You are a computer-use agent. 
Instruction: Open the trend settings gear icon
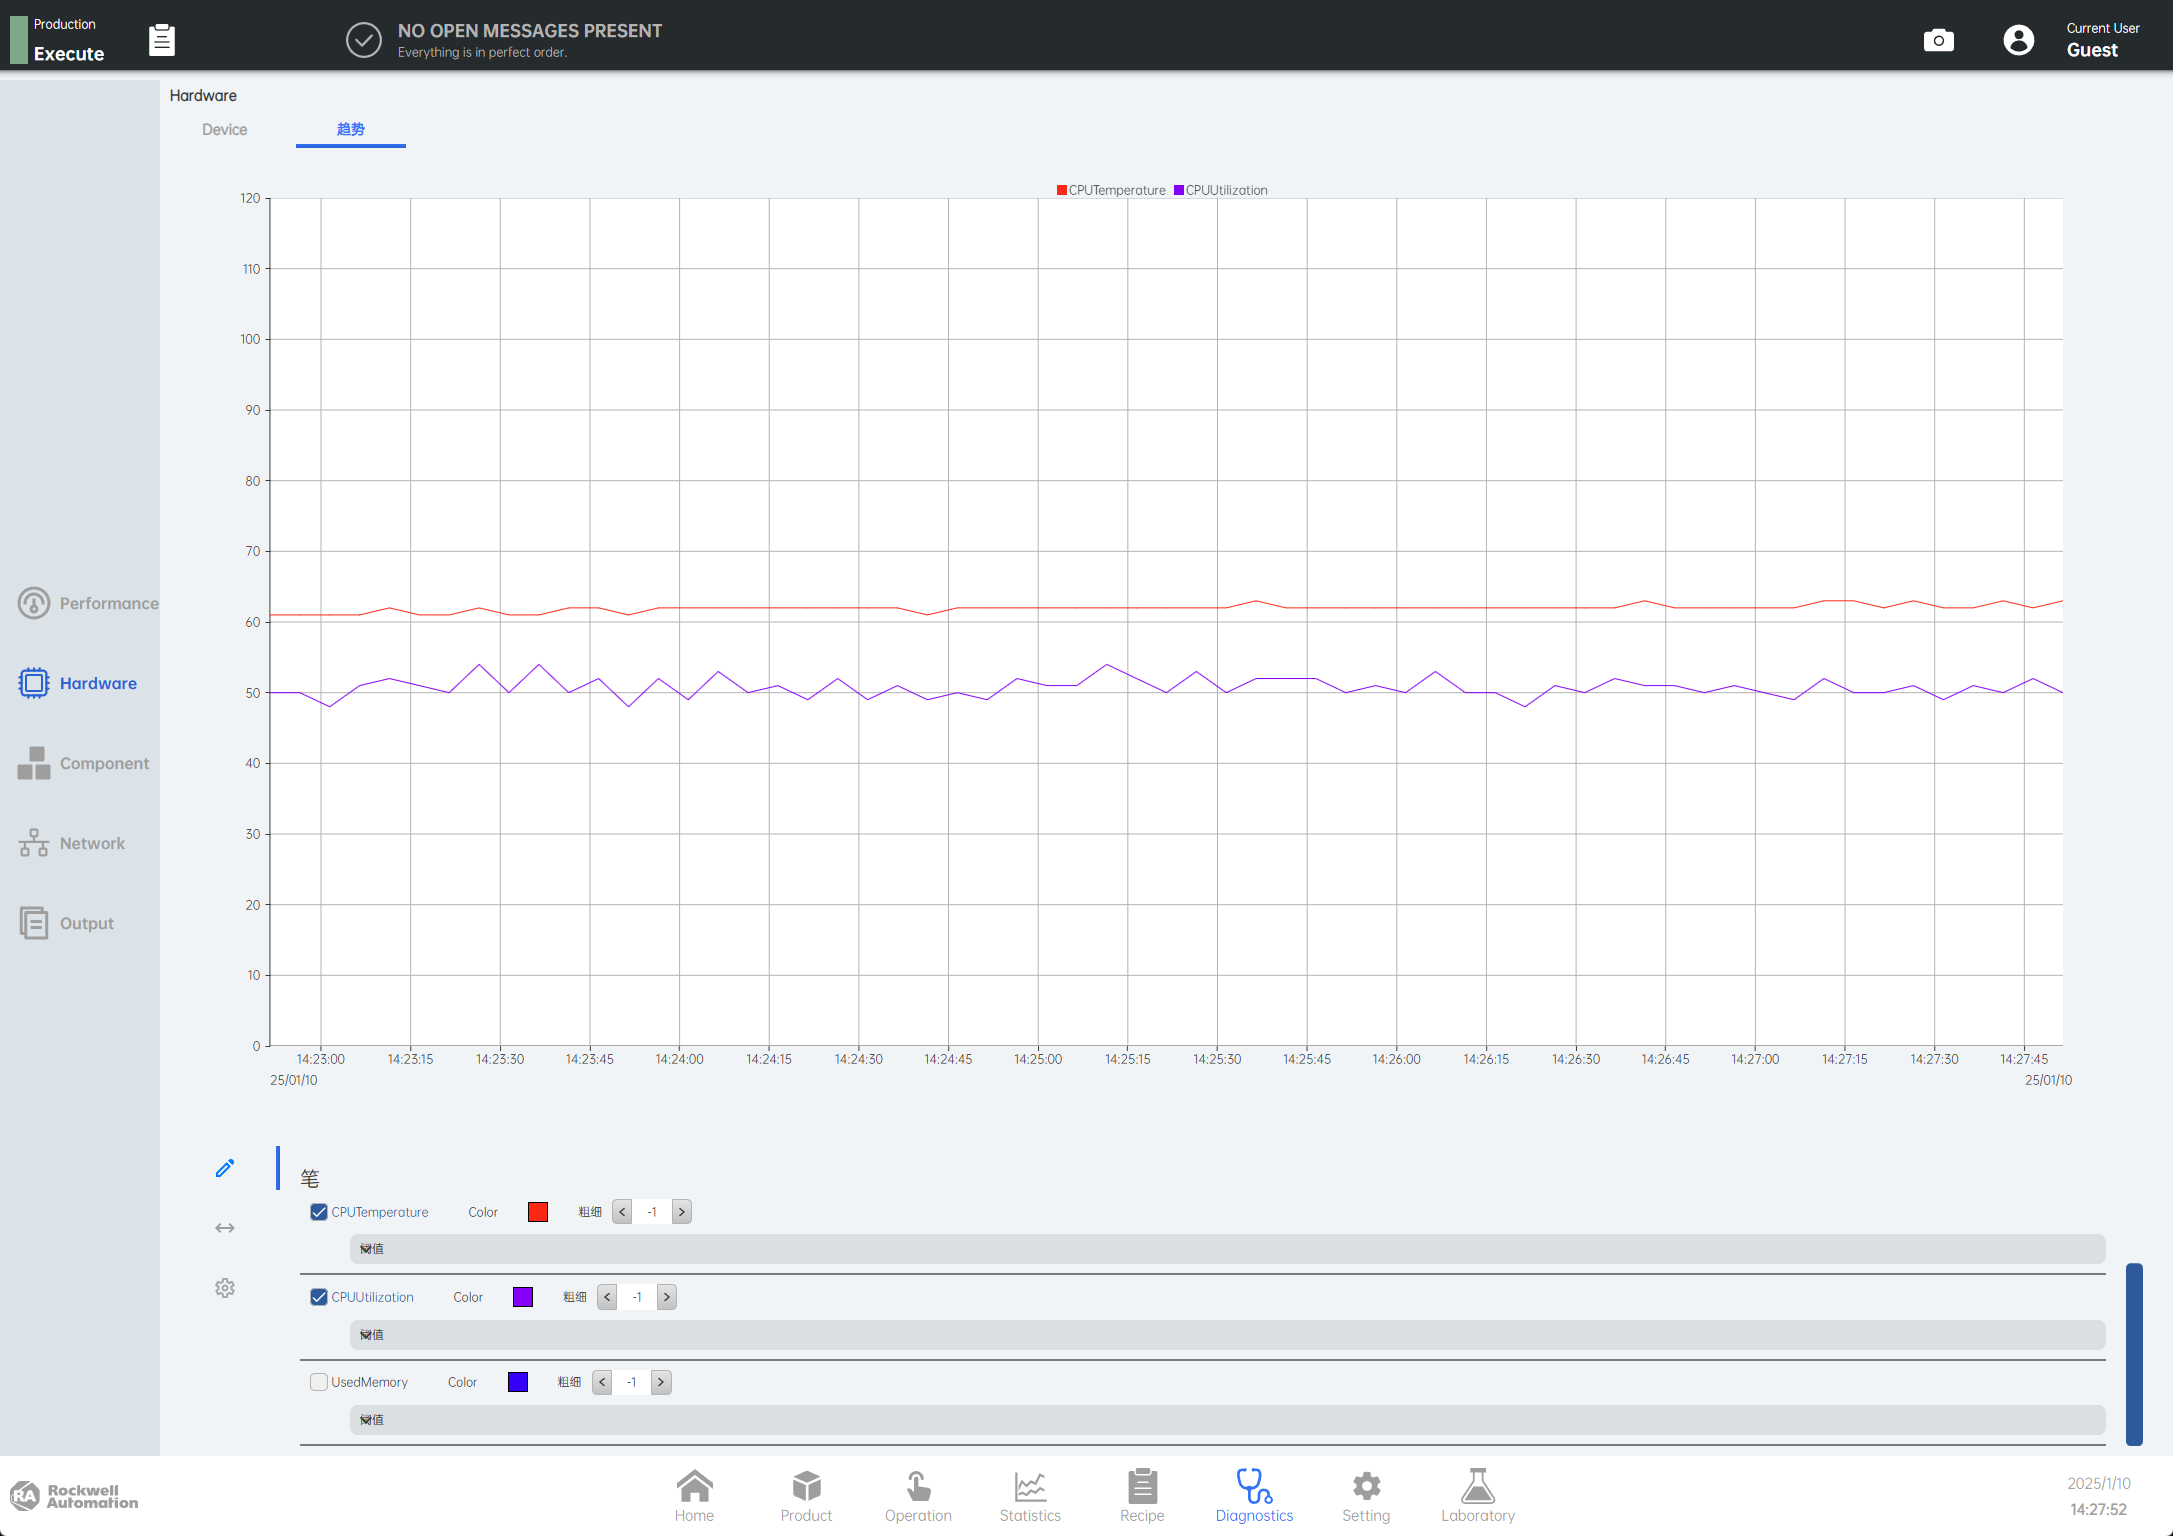click(x=225, y=1288)
